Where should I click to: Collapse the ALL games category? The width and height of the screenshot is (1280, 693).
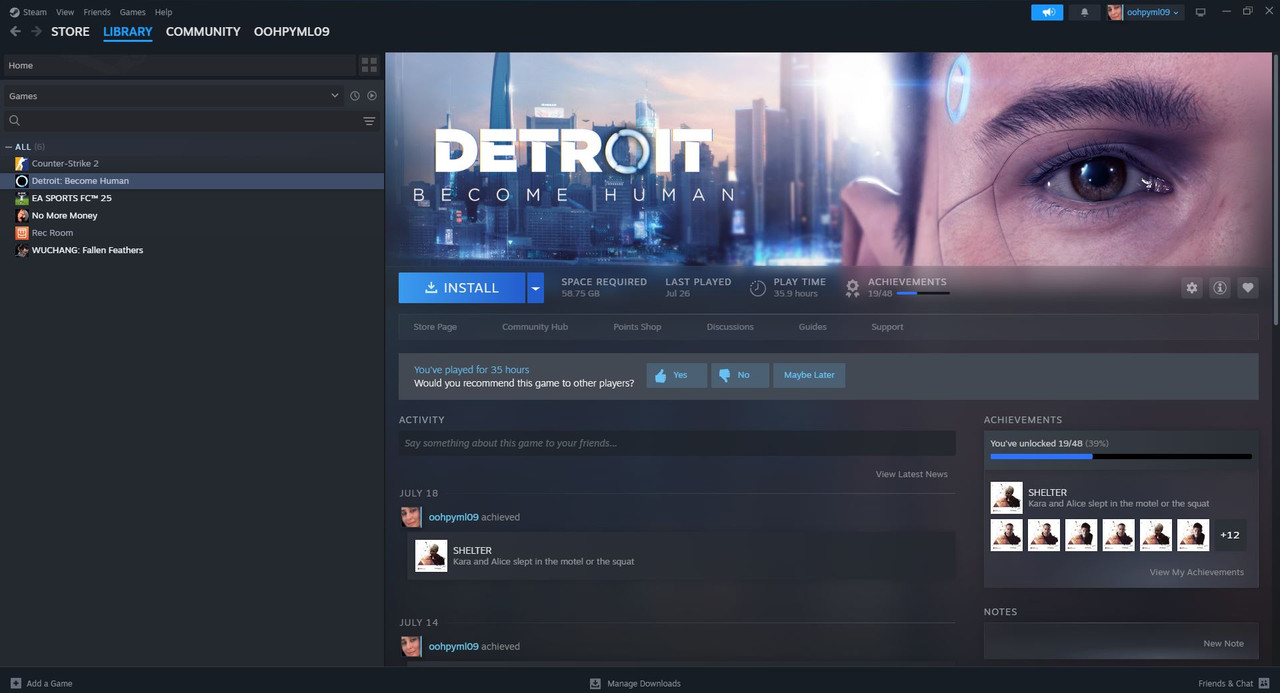9,147
